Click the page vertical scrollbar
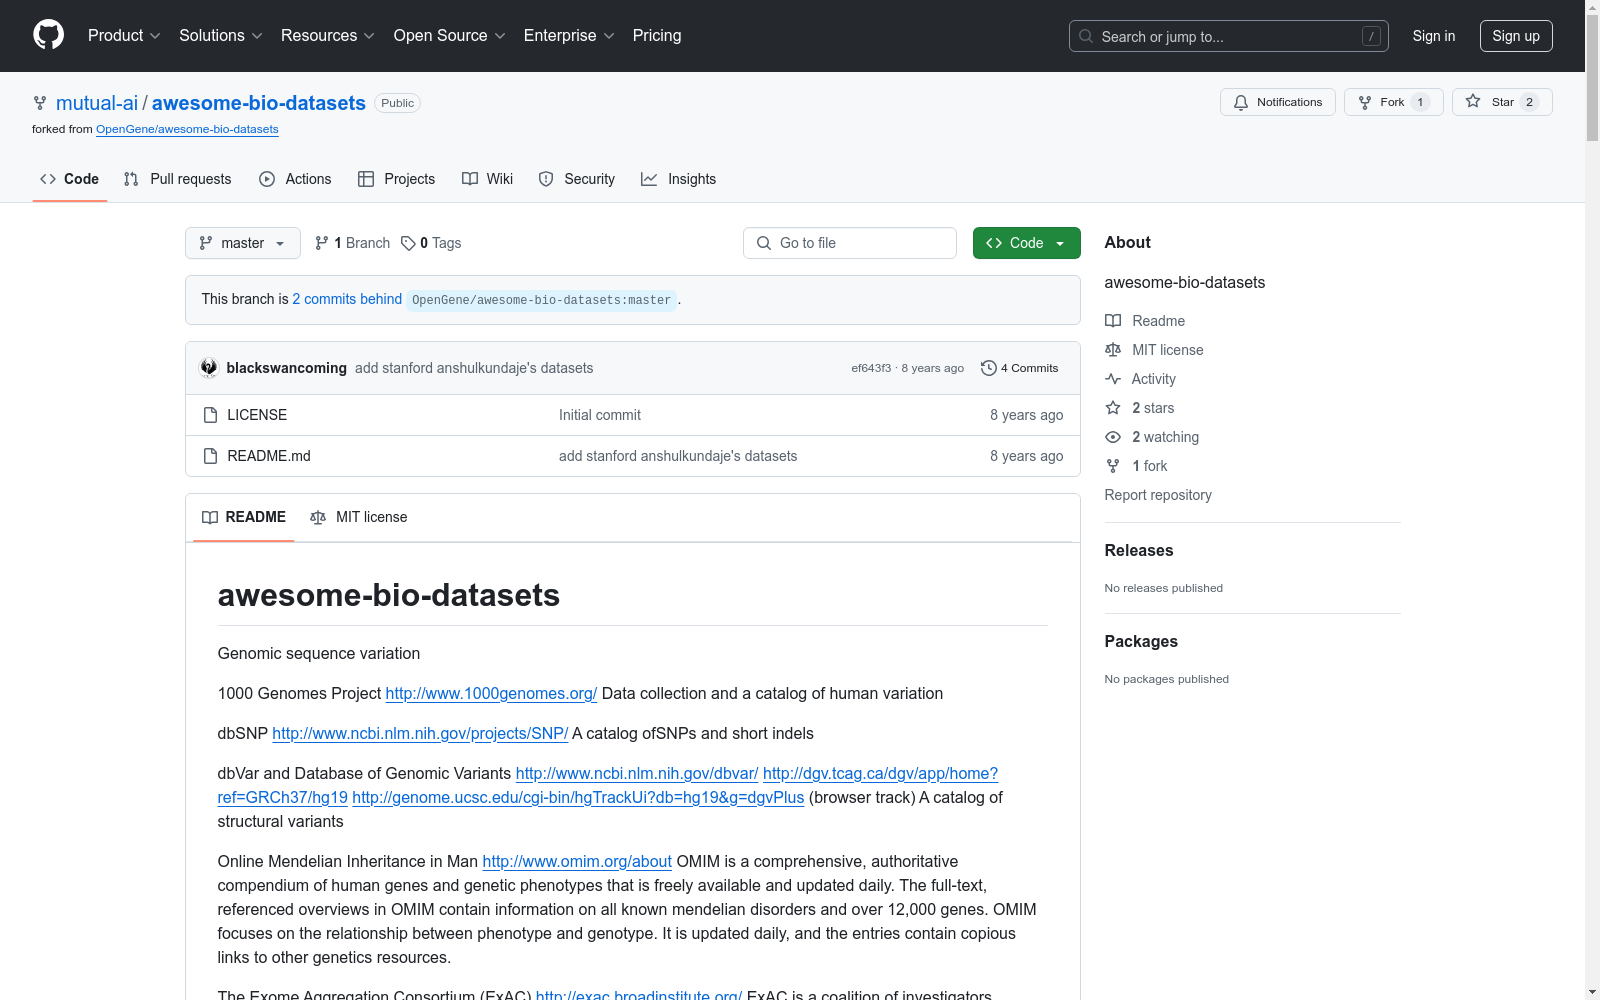Screen dimensions: 1600x1000 point(1592,500)
